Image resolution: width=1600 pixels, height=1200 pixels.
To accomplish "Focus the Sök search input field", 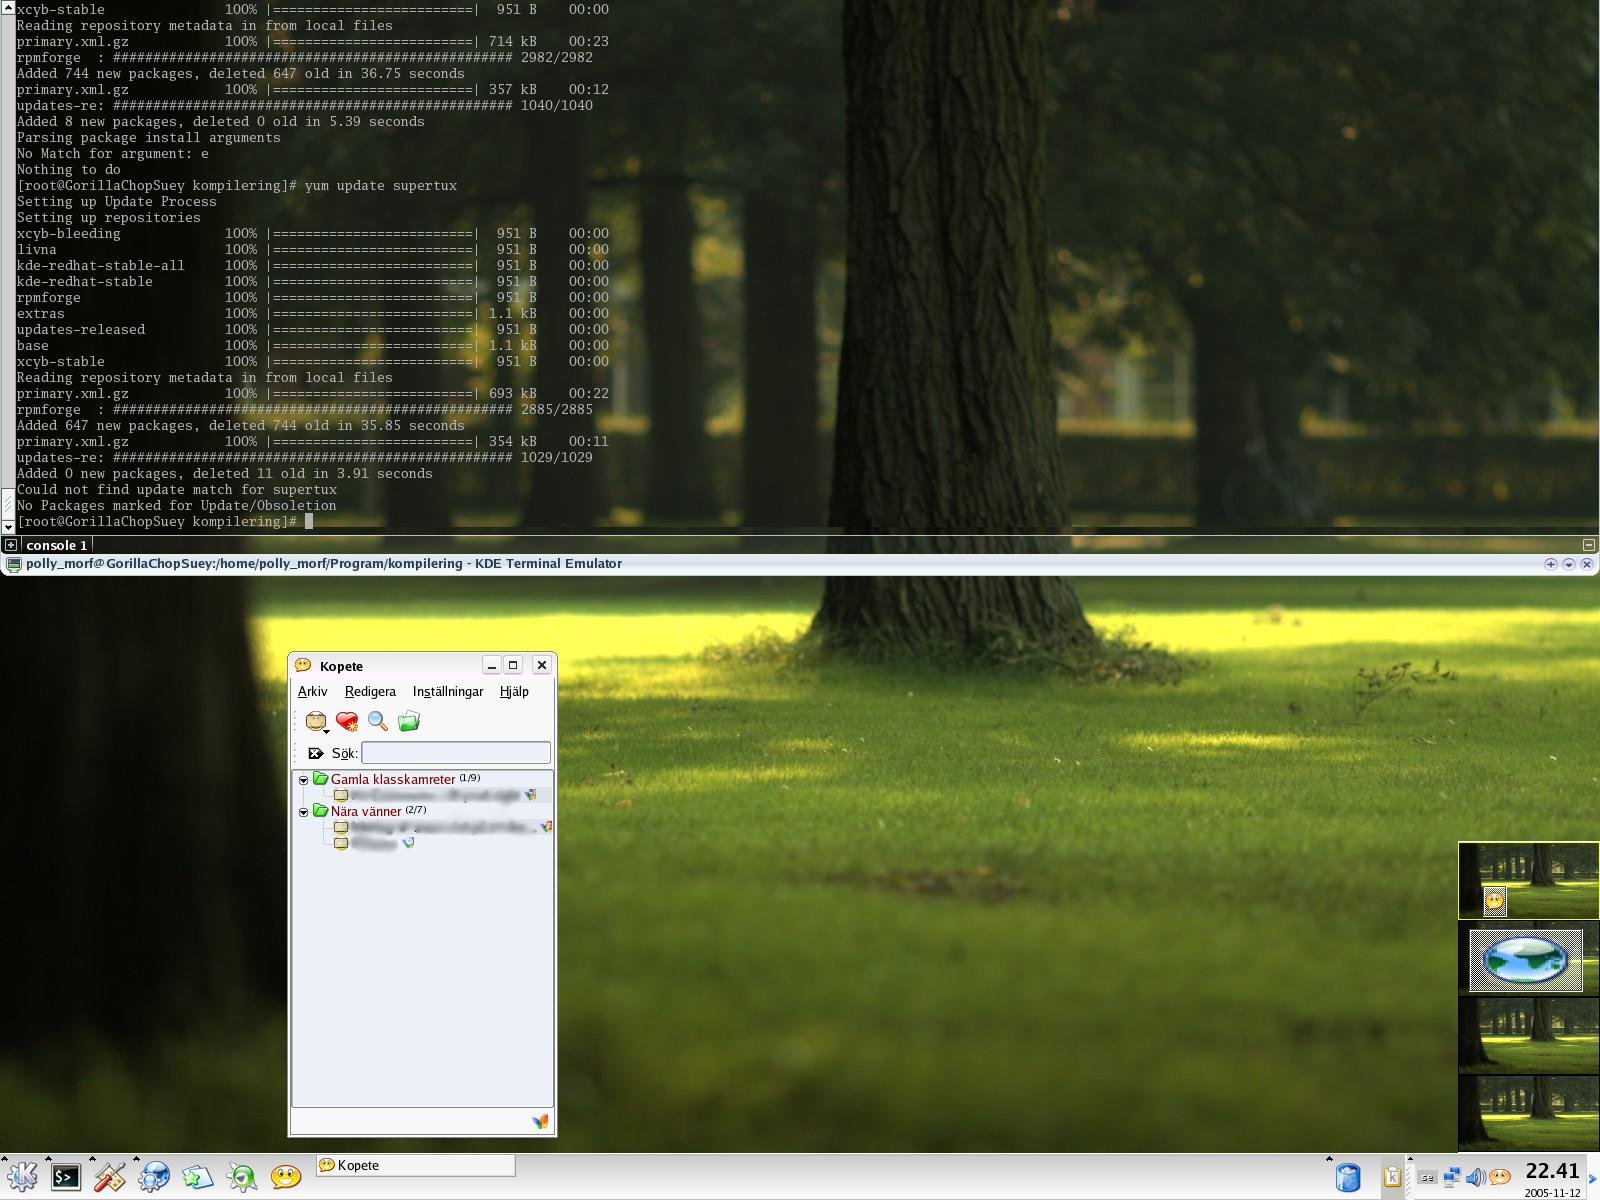I will pyautogui.click(x=456, y=753).
